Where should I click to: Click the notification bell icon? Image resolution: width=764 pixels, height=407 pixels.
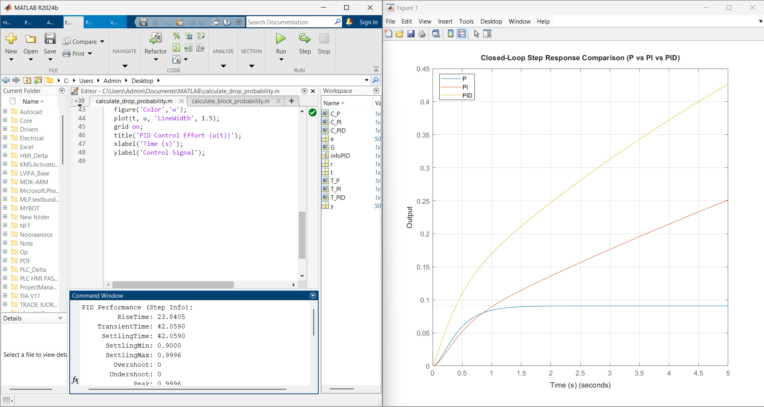coord(349,22)
